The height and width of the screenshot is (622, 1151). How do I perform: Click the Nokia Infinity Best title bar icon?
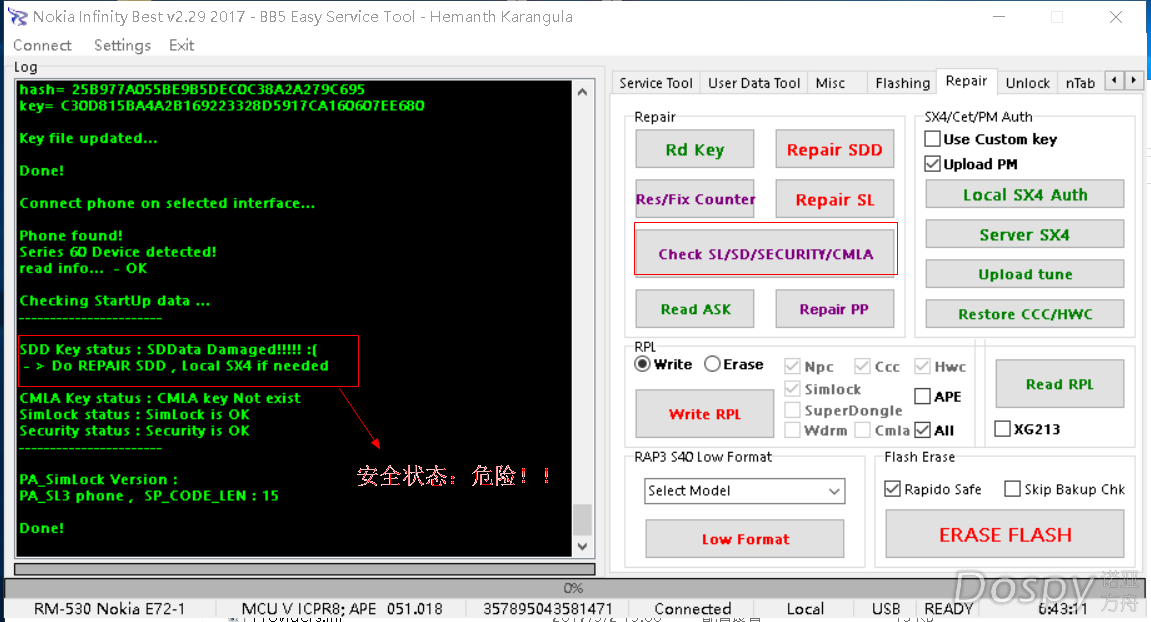18,17
